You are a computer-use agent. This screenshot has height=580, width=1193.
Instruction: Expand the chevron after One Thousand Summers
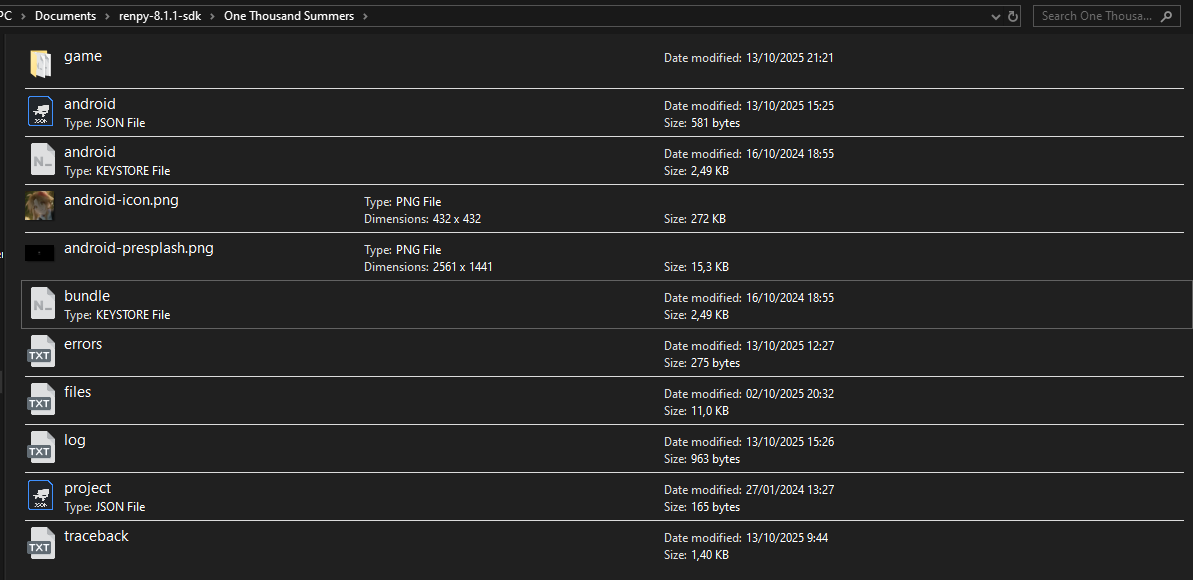(x=364, y=16)
